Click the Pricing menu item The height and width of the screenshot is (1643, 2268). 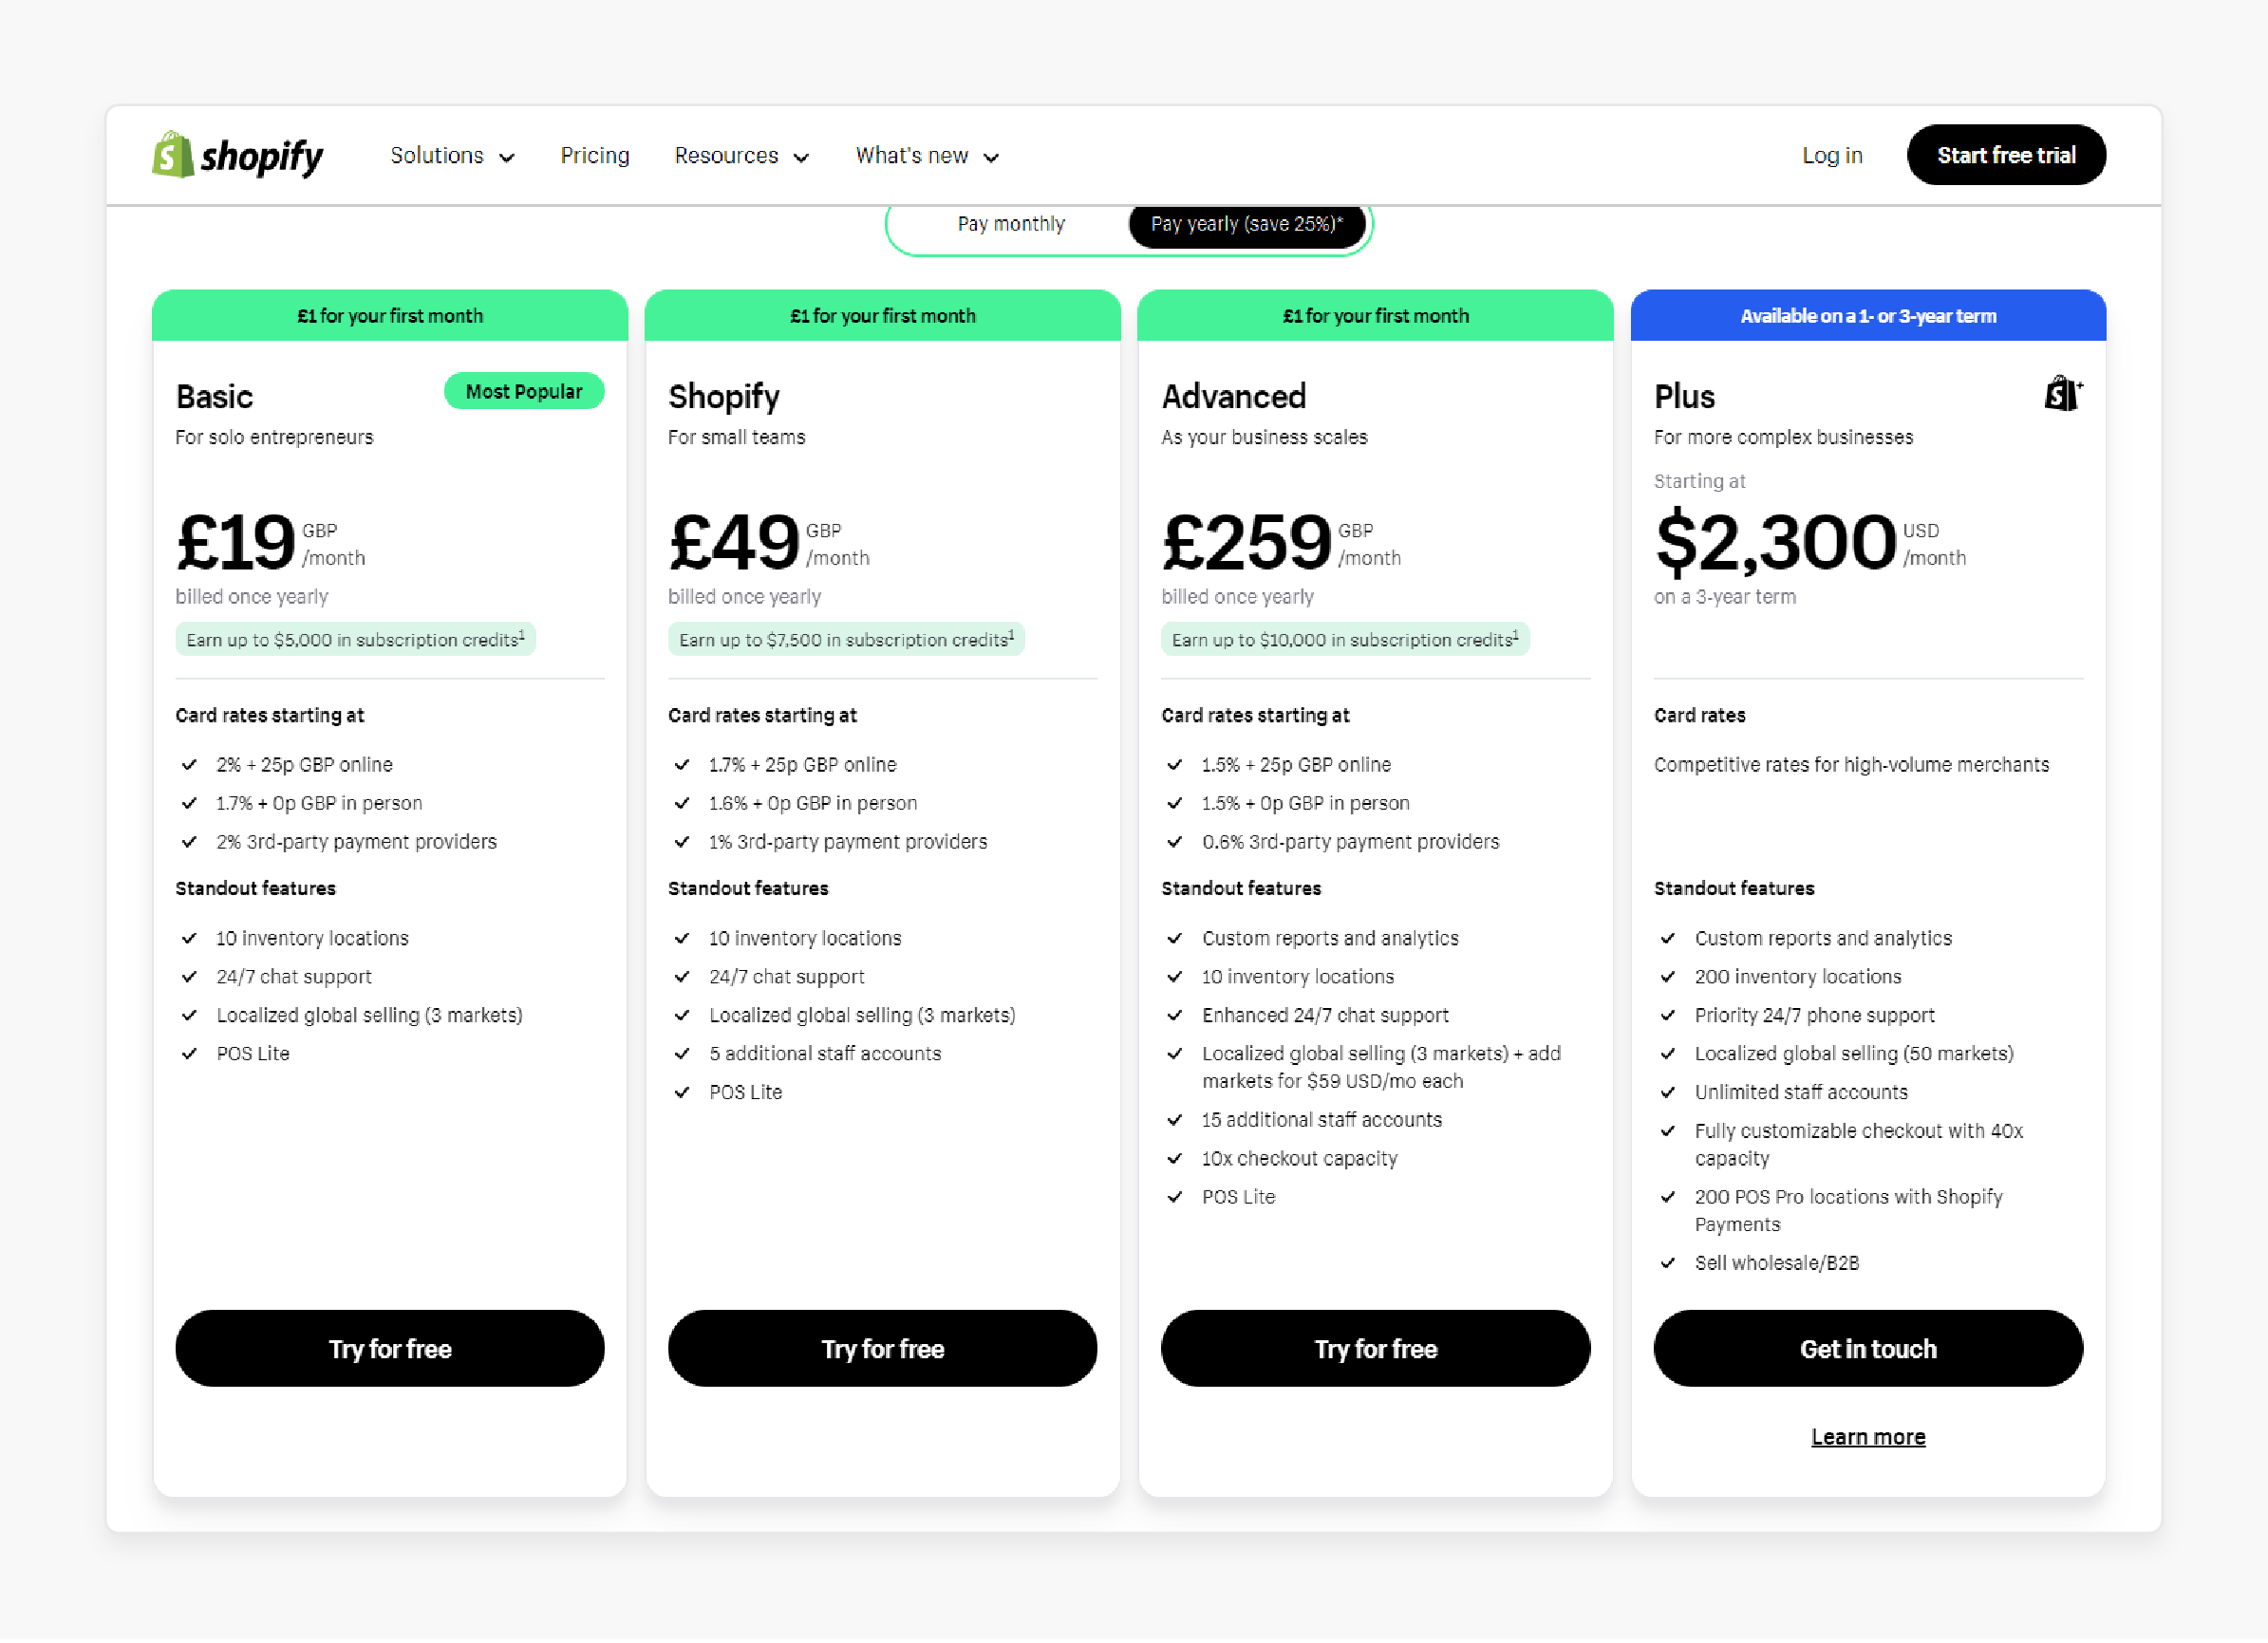(x=595, y=155)
